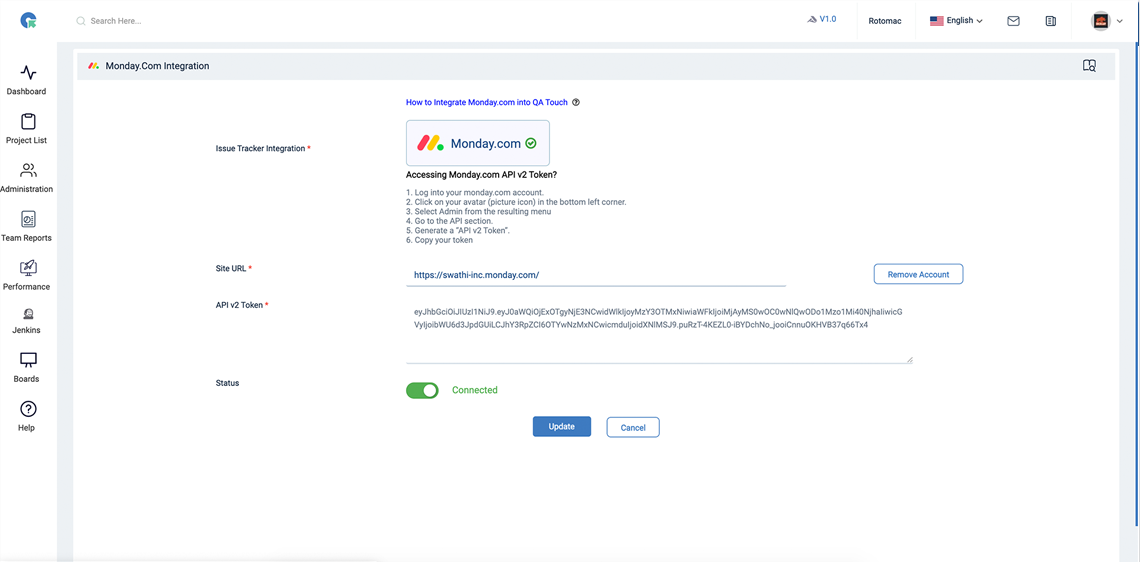The height and width of the screenshot is (562, 1140).
Task: Click the "Generate a API v2 Token" step
Action: point(457,230)
